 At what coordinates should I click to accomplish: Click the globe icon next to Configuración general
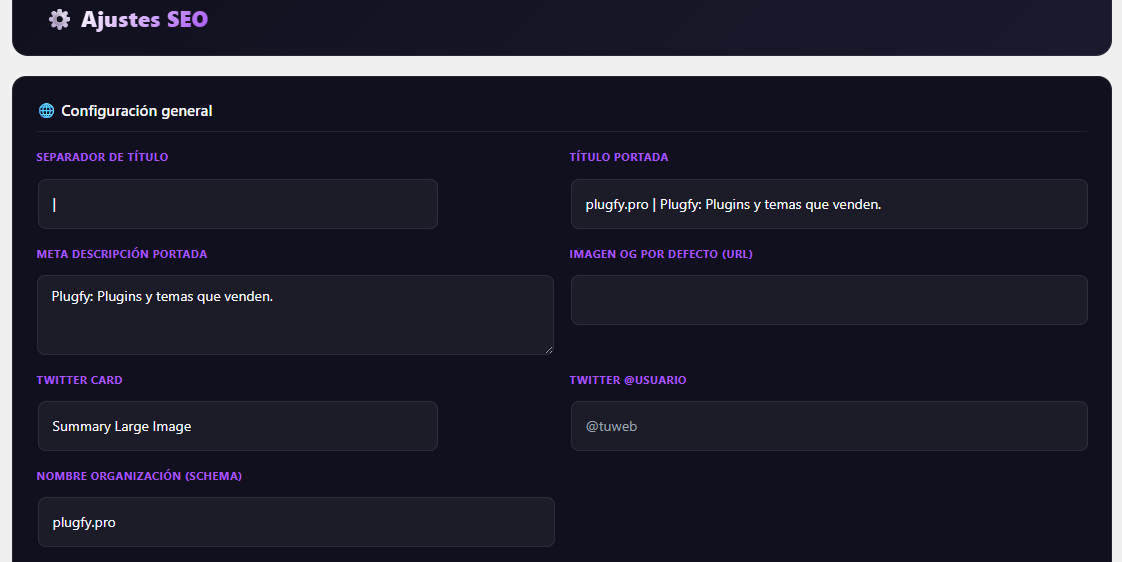point(47,110)
